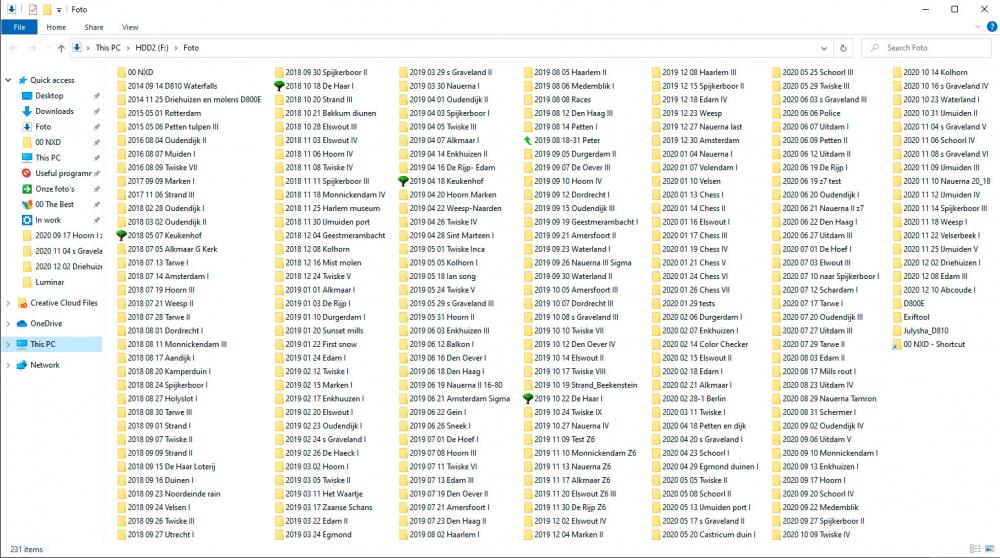Image resolution: width=1000 pixels, height=558 pixels.
Task: Select Network in the navigation pane
Action: coord(45,365)
